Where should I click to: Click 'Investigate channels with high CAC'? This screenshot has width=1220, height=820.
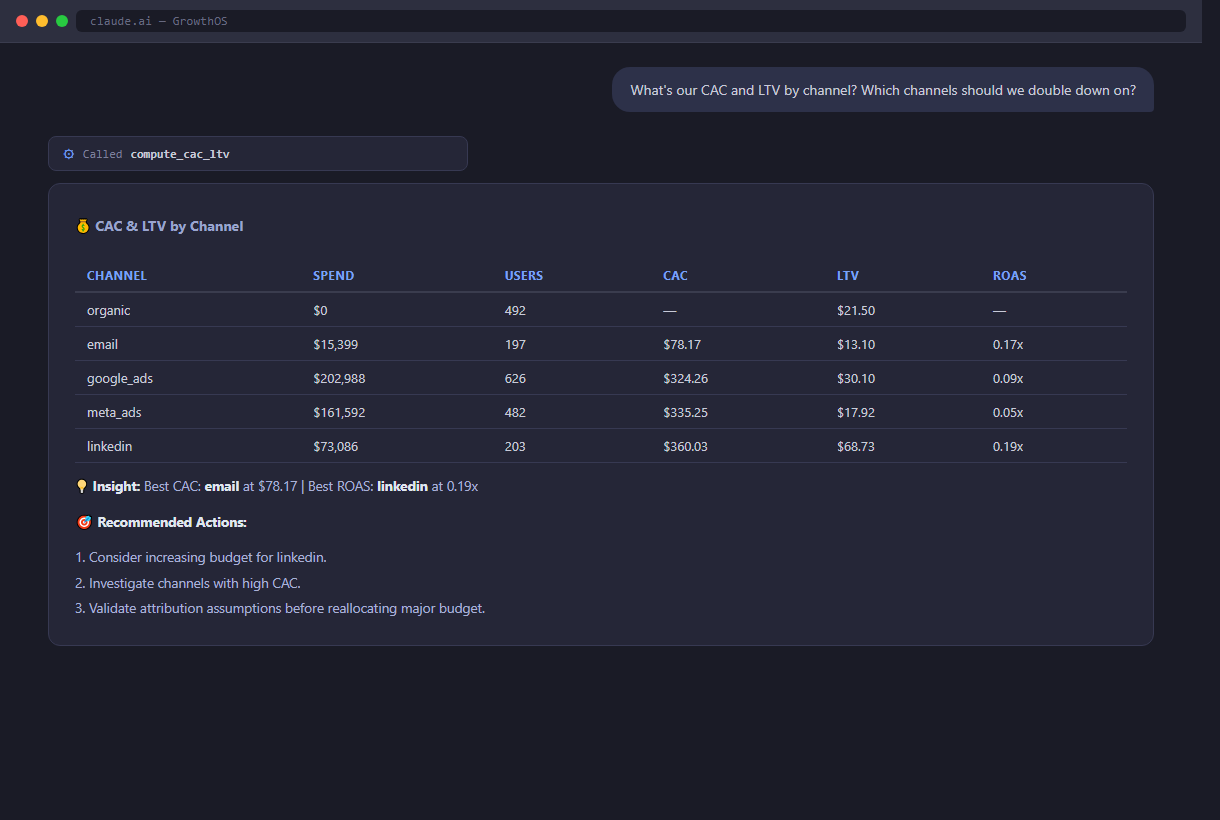(x=188, y=583)
